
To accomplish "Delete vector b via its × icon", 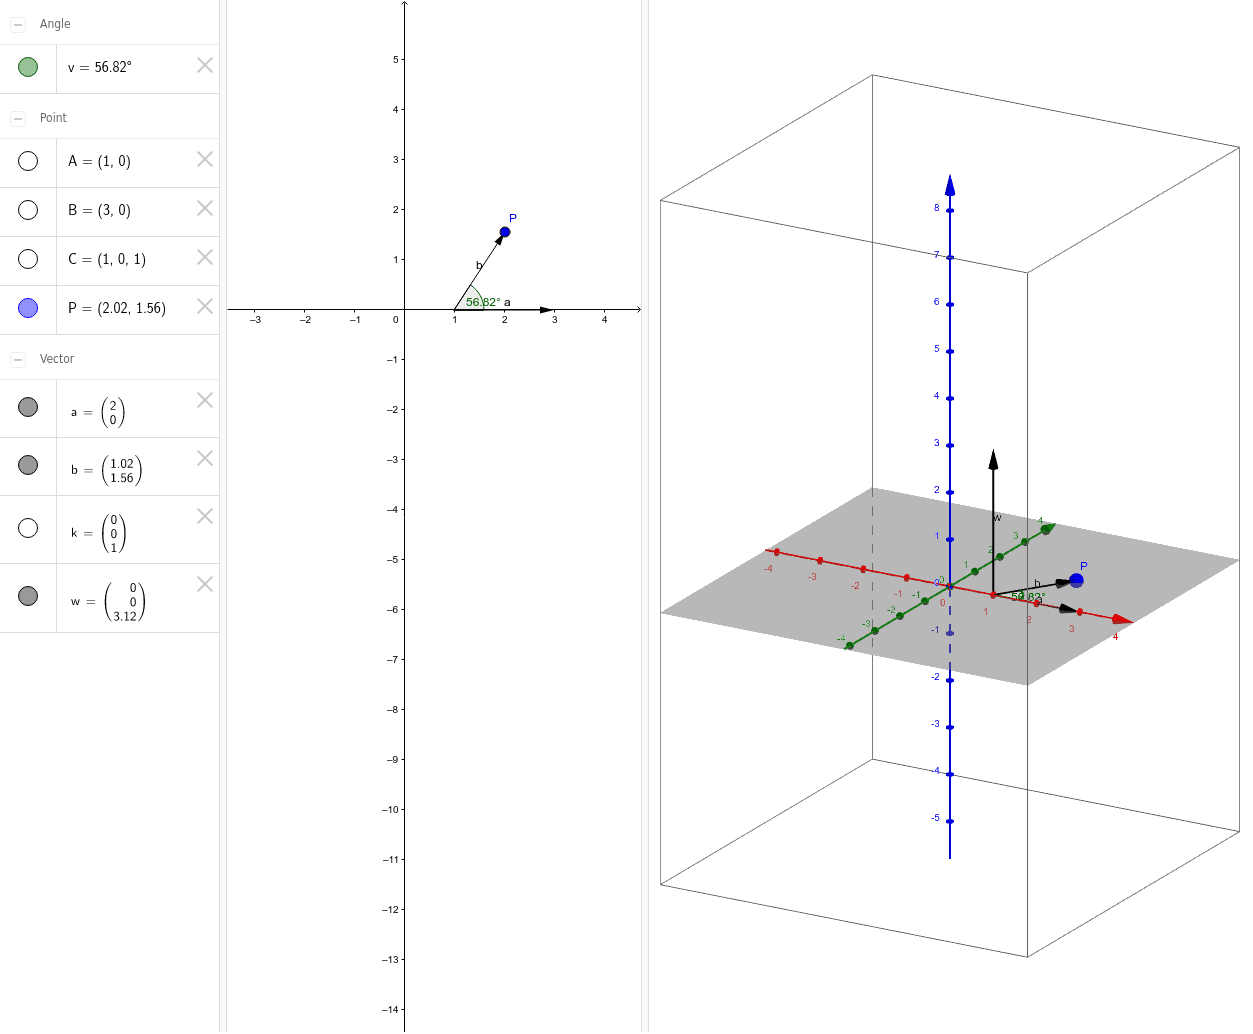I will pos(204,457).
